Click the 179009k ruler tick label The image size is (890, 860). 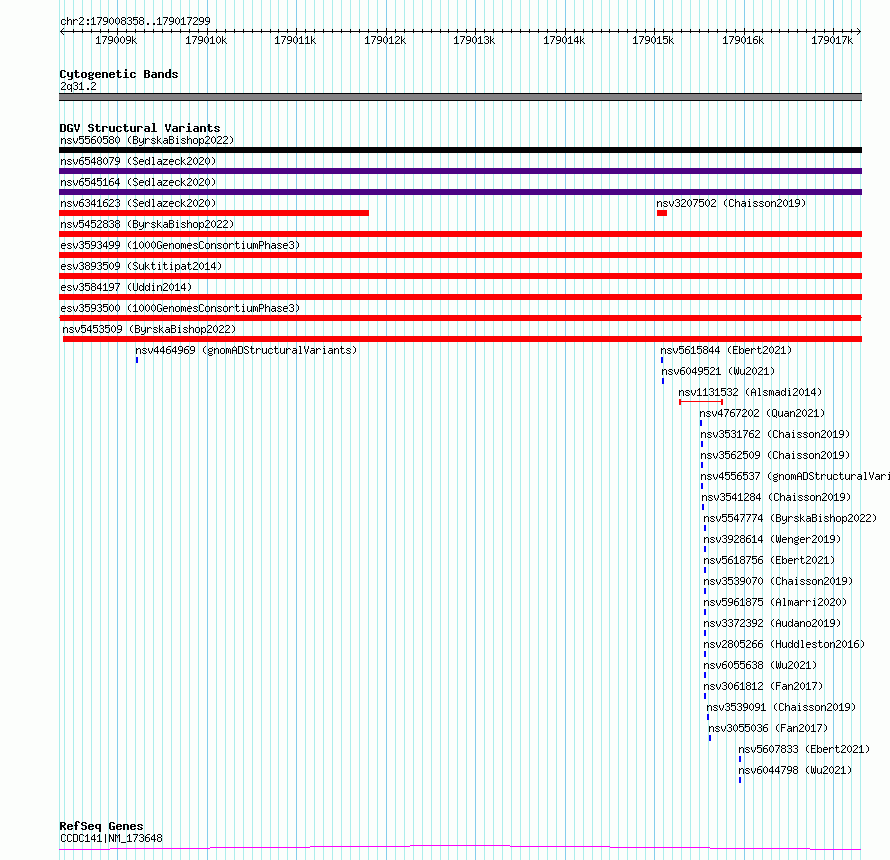116,40
